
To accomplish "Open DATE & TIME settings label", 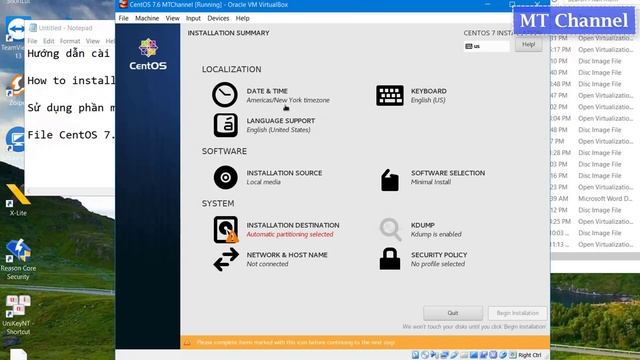I will (267, 91).
